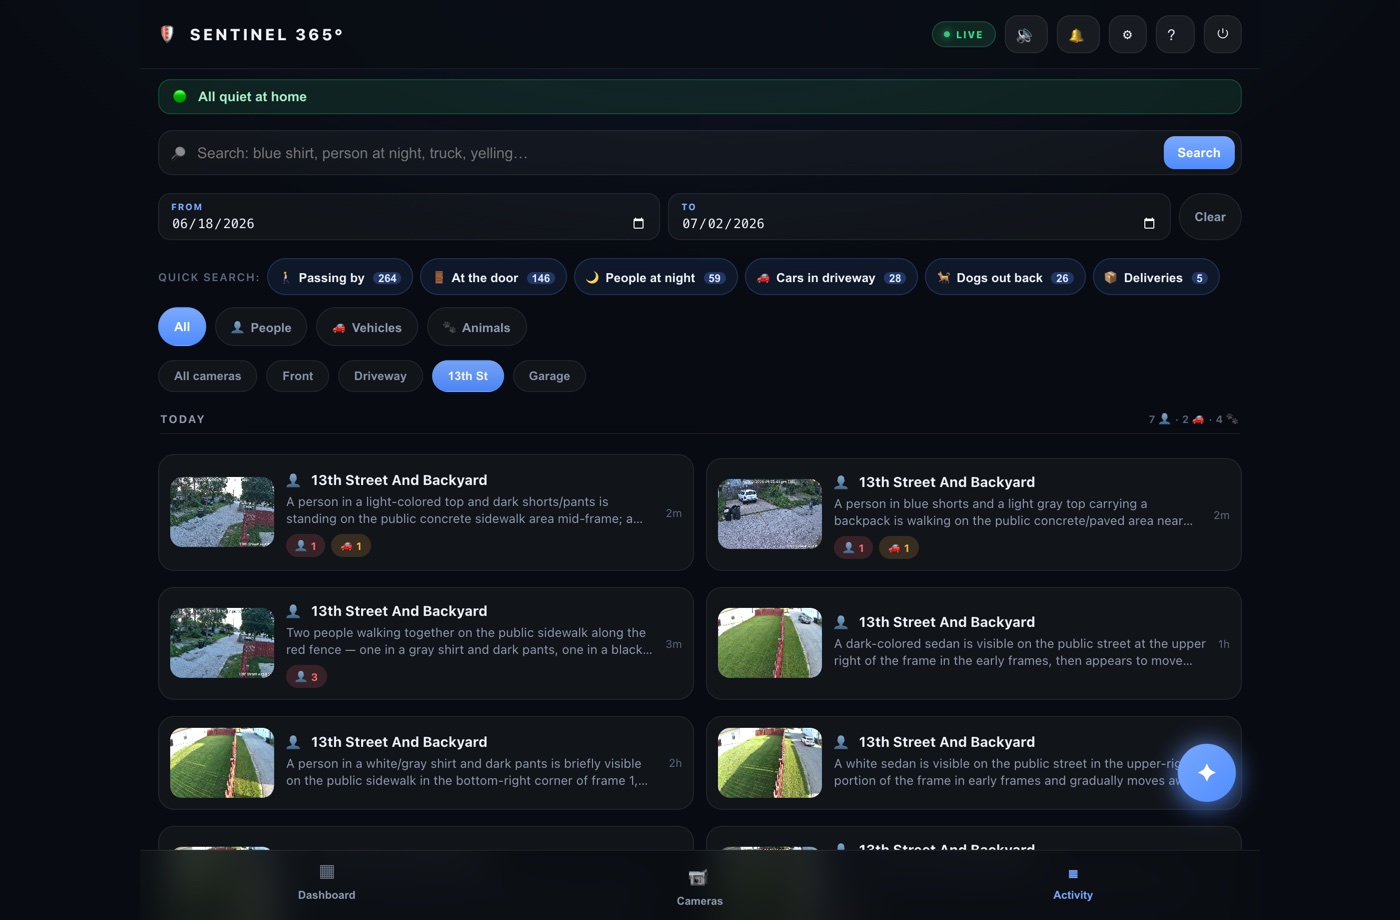Filter activity to People only

261,327
